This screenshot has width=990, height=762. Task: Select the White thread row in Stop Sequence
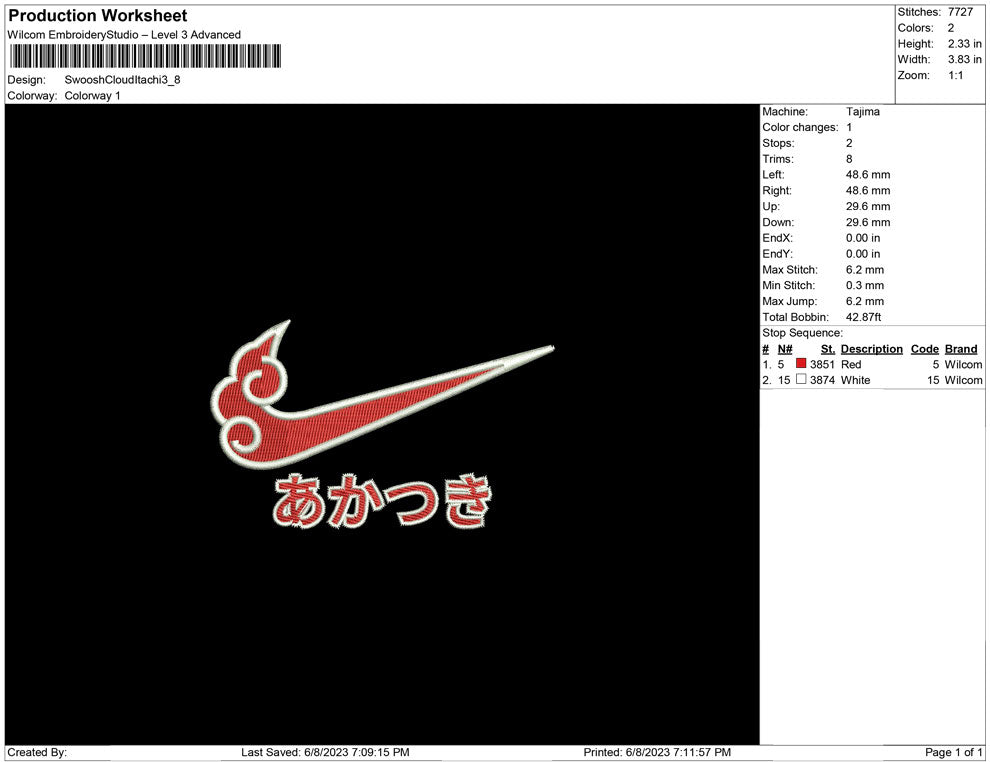pyautogui.click(x=871, y=380)
